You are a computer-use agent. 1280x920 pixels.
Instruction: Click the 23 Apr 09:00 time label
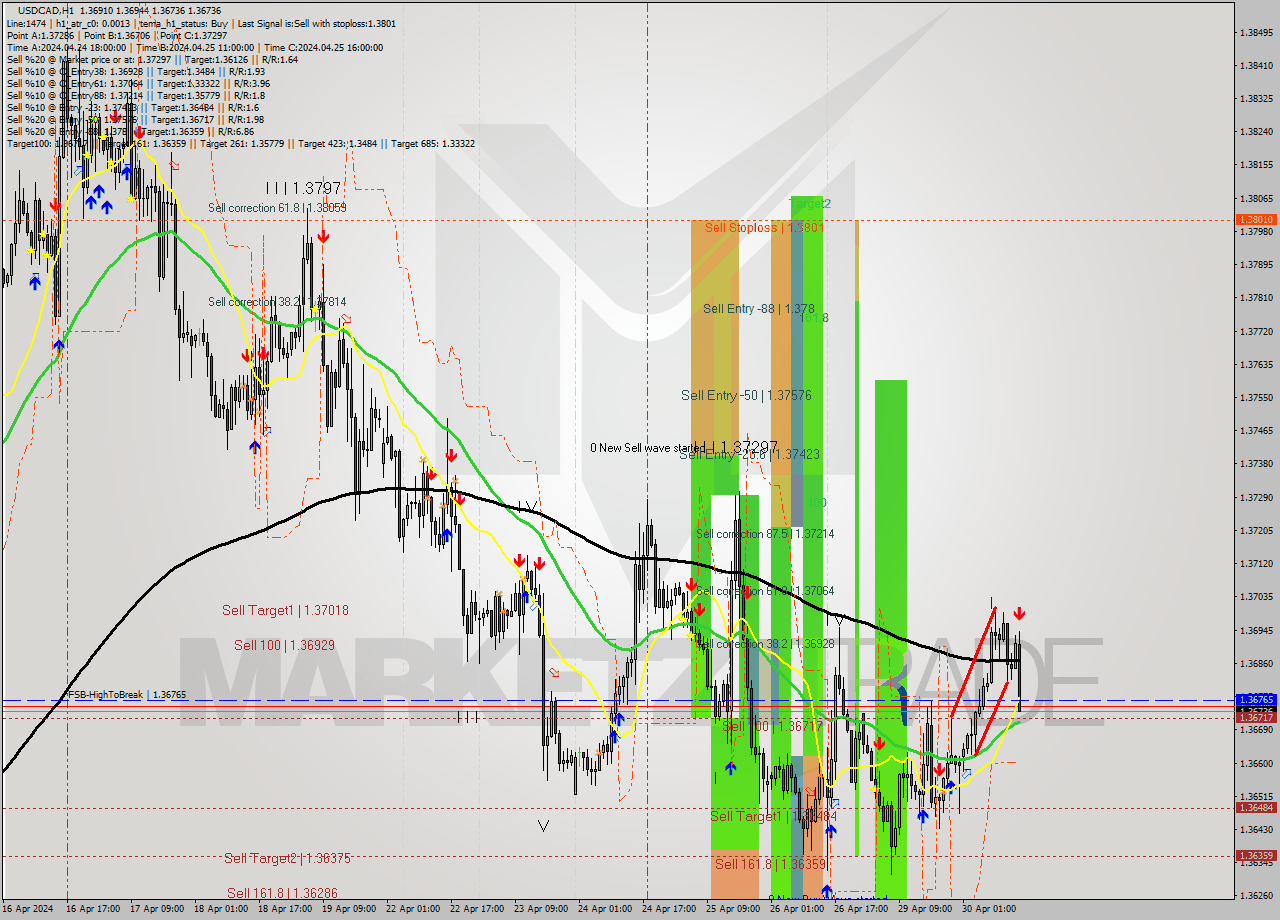[x=541, y=909]
